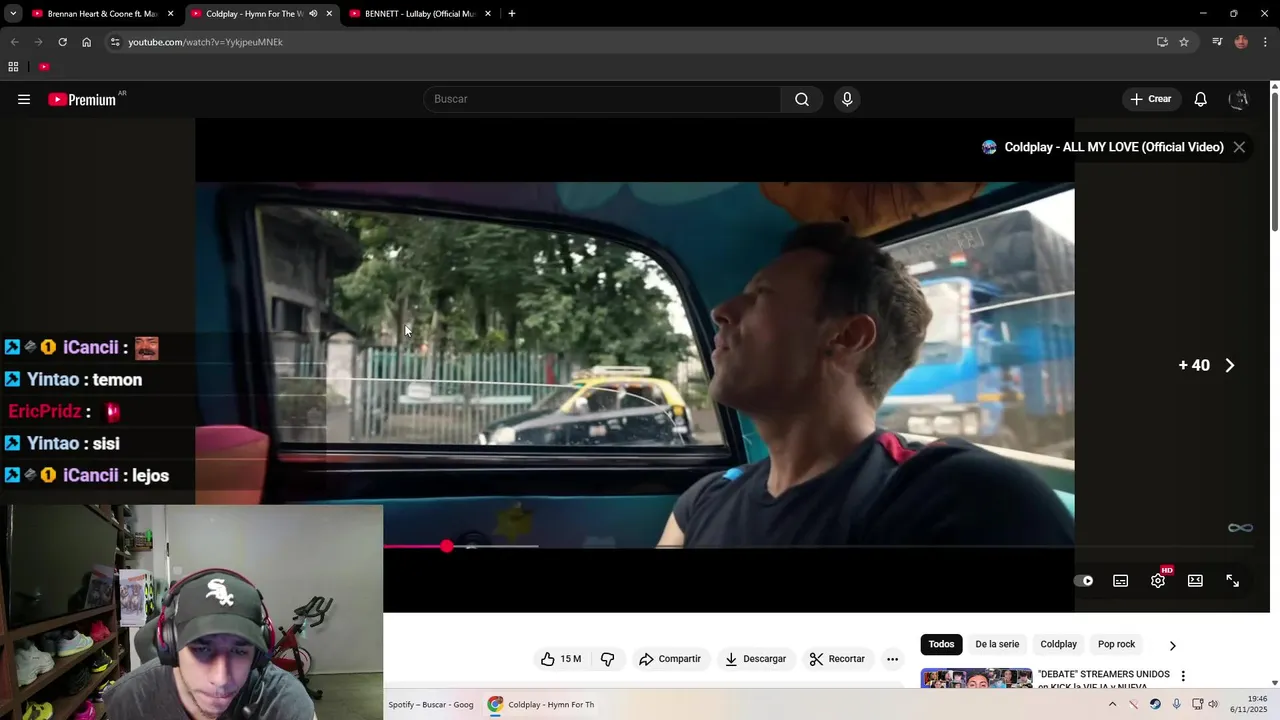Select the De la serie filter chip
This screenshot has height=720, width=1280.
pyautogui.click(x=997, y=644)
